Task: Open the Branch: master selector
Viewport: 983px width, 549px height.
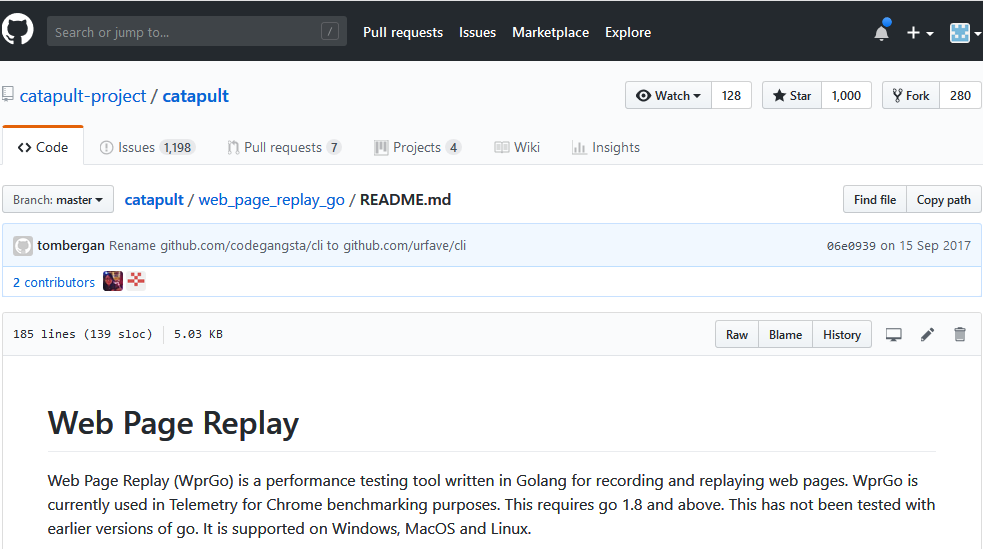Action: 58,199
